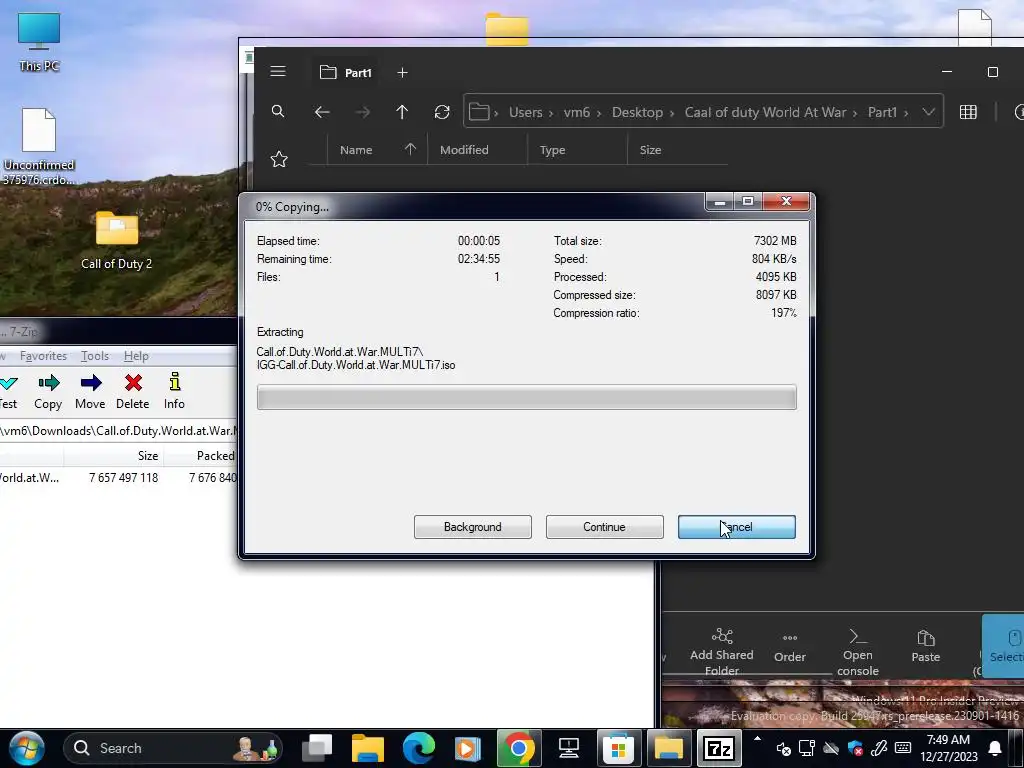This screenshot has width=1024, height=768.
Task: Click the taskbar Search box
Action: (x=173, y=748)
